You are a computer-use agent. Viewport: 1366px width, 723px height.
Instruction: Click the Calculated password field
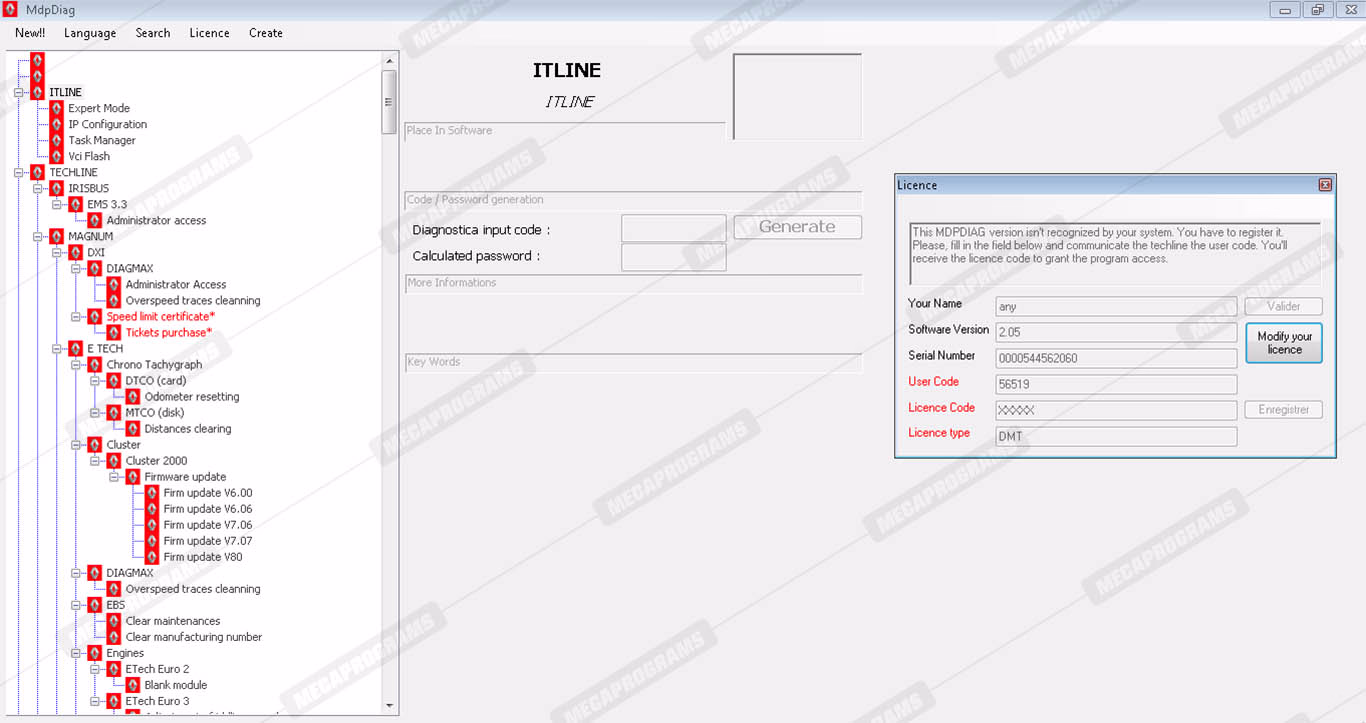tap(674, 257)
